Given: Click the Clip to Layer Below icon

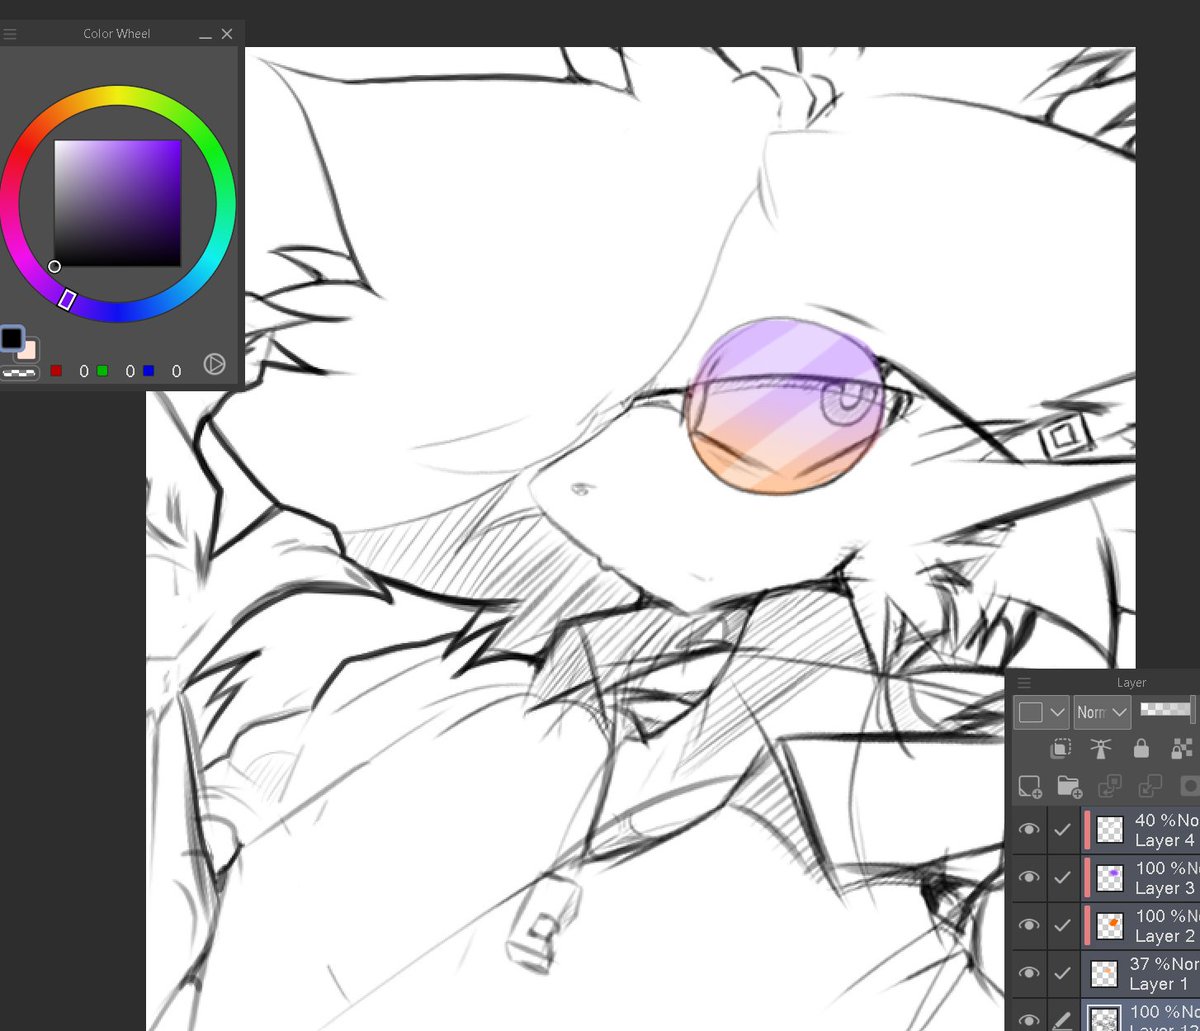Looking at the screenshot, I should coord(1061,748).
